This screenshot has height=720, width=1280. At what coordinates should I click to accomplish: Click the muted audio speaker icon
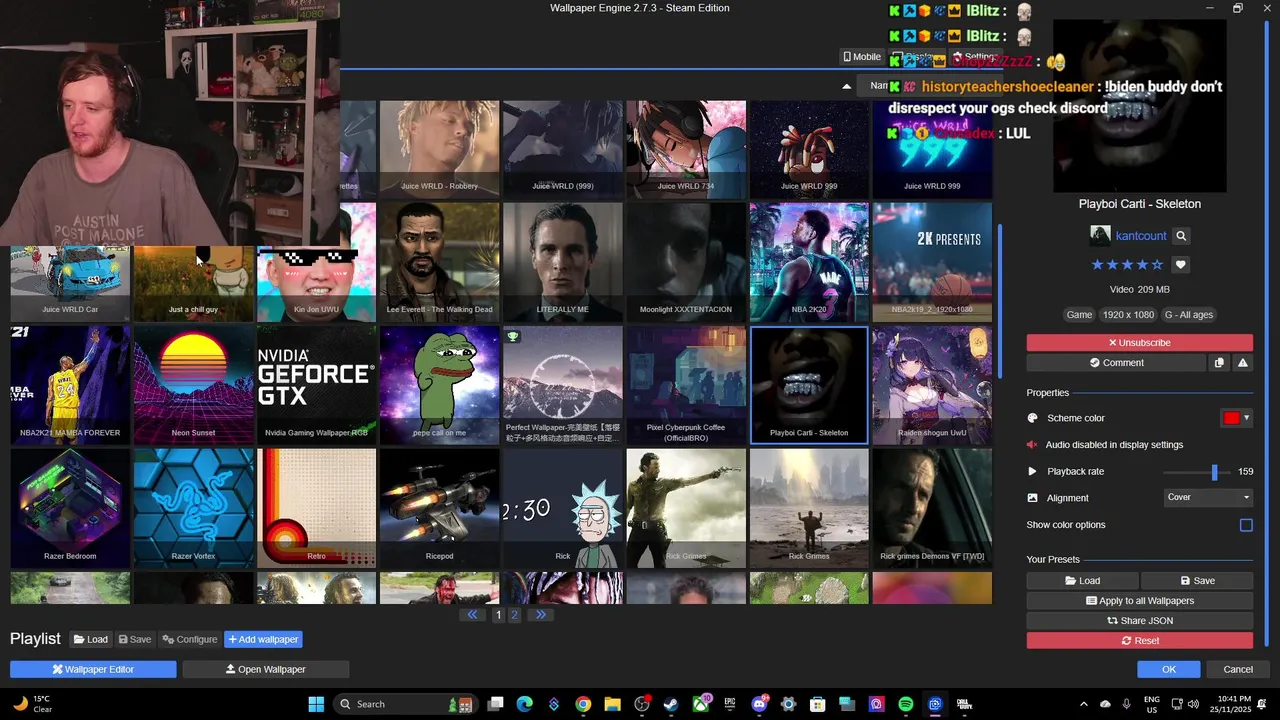(x=1033, y=445)
